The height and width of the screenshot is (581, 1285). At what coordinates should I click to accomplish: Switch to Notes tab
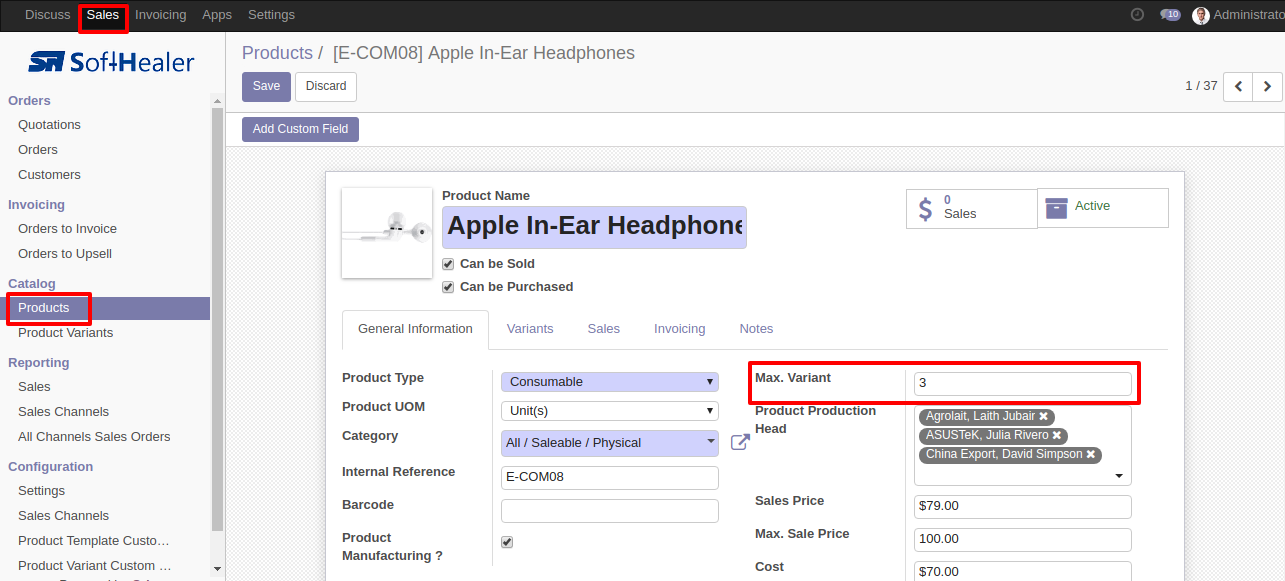point(756,329)
